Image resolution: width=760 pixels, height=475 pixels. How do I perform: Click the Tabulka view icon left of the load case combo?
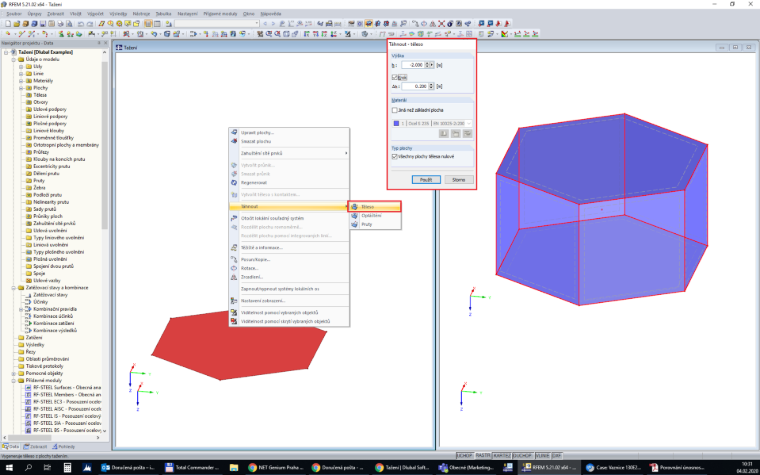pyautogui.click(x=157, y=23)
